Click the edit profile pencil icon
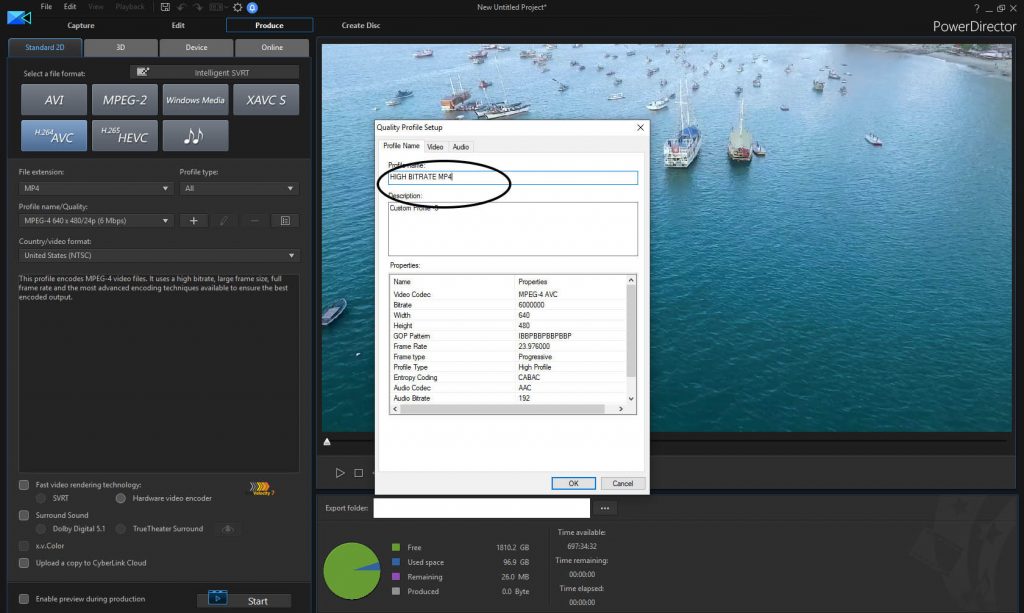Screen dimensions: 1024x613 coord(224,221)
